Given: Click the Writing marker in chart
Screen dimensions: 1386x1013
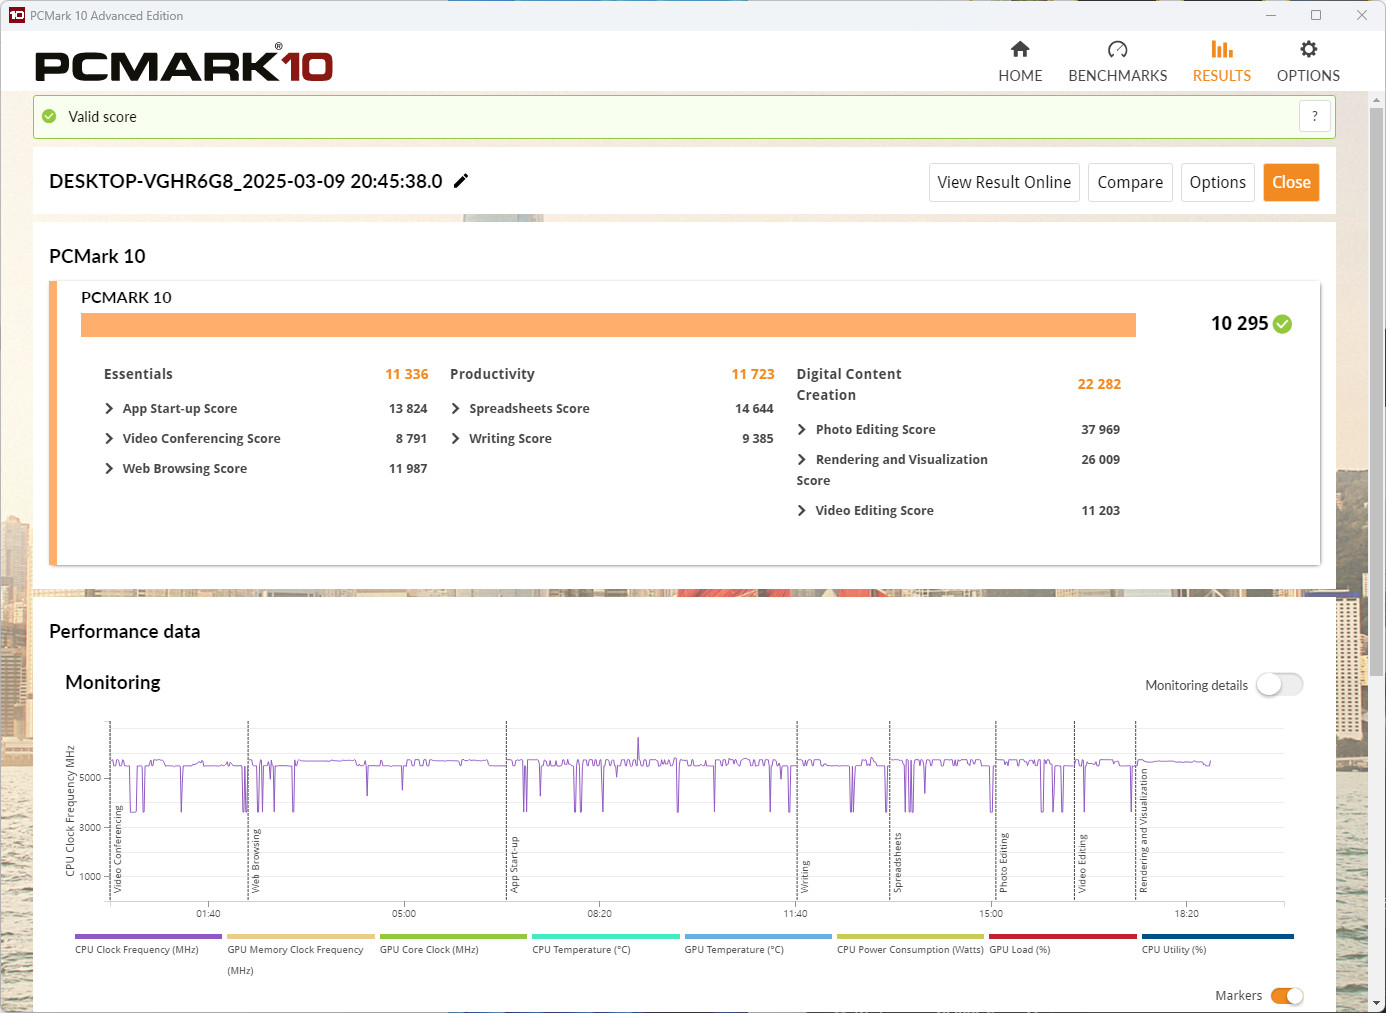Looking at the screenshot, I should [x=805, y=876].
